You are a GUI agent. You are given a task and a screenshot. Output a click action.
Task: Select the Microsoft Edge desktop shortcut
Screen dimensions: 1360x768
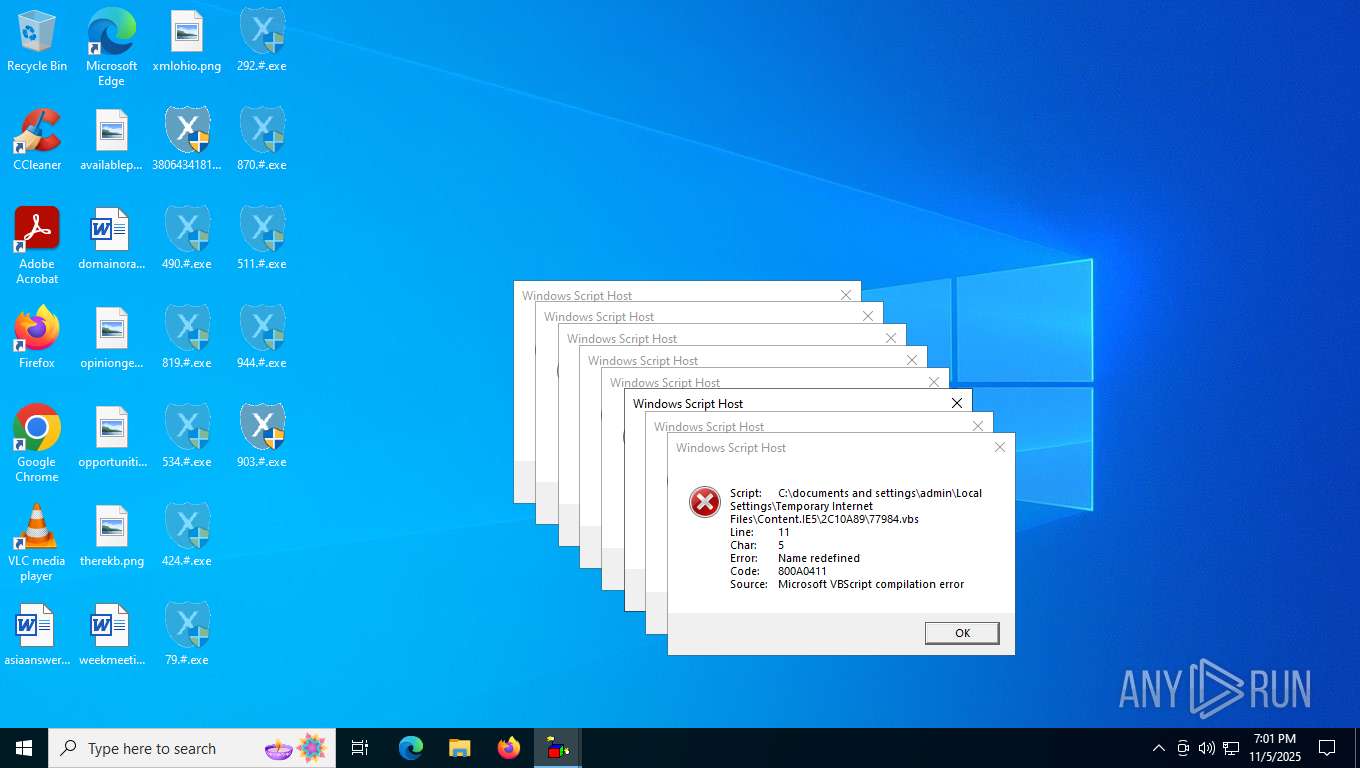point(111,48)
